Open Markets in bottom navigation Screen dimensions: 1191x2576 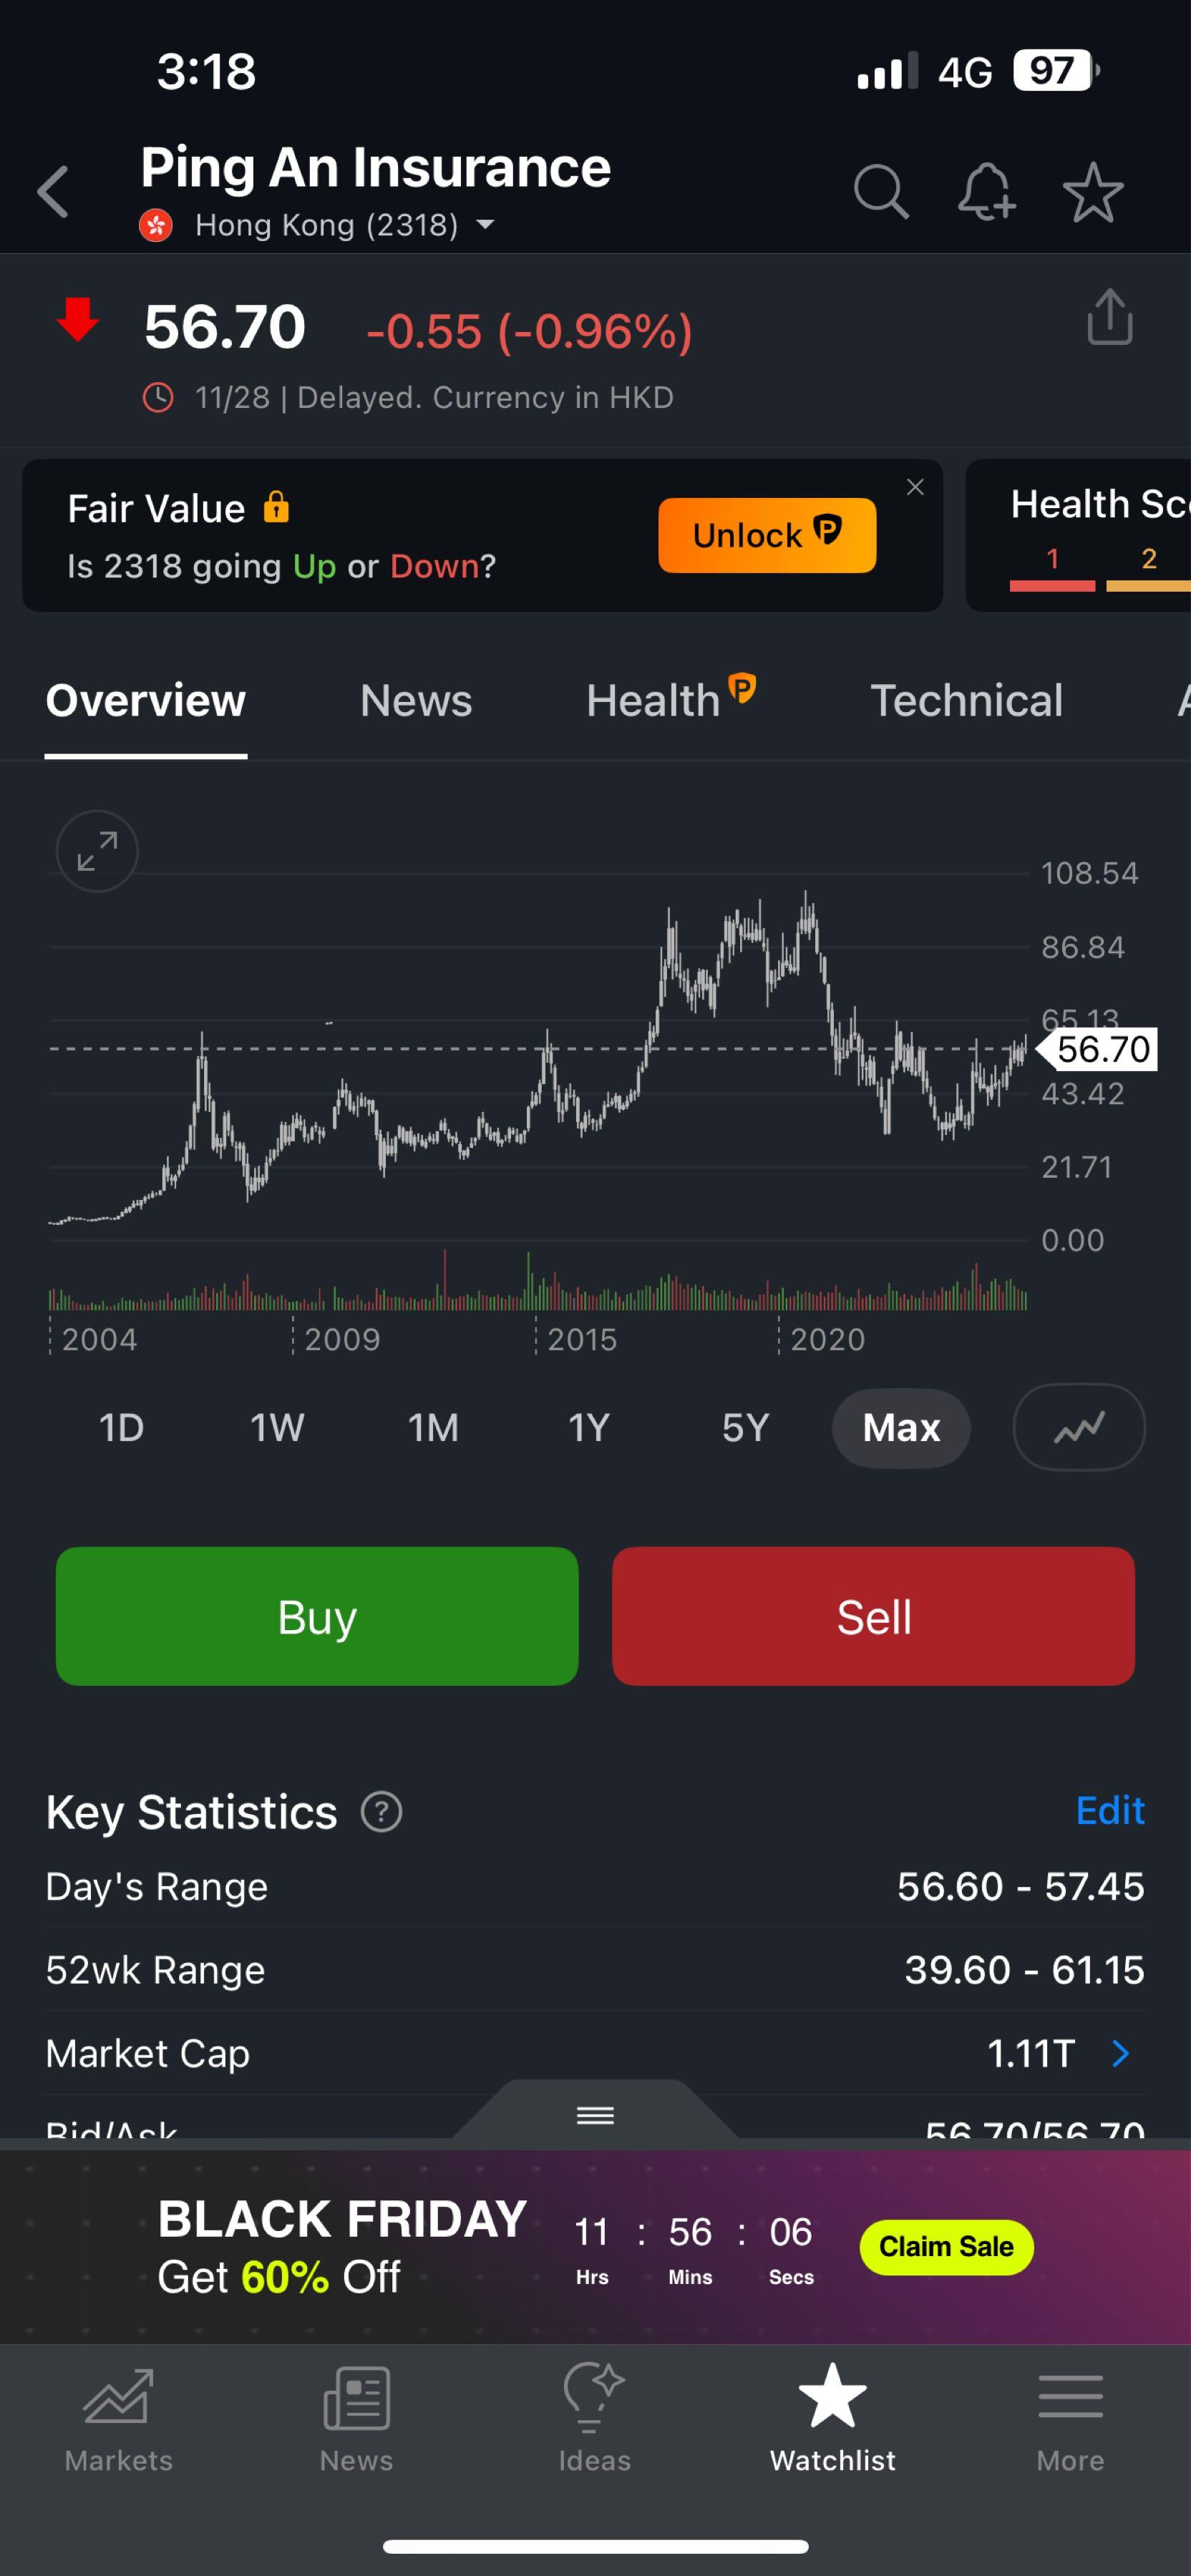tap(118, 2418)
